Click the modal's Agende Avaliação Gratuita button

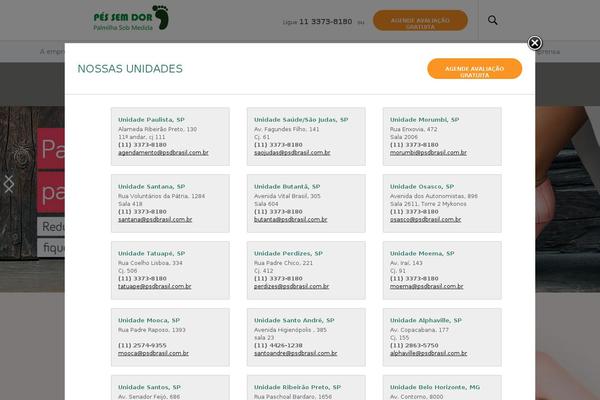(474, 69)
